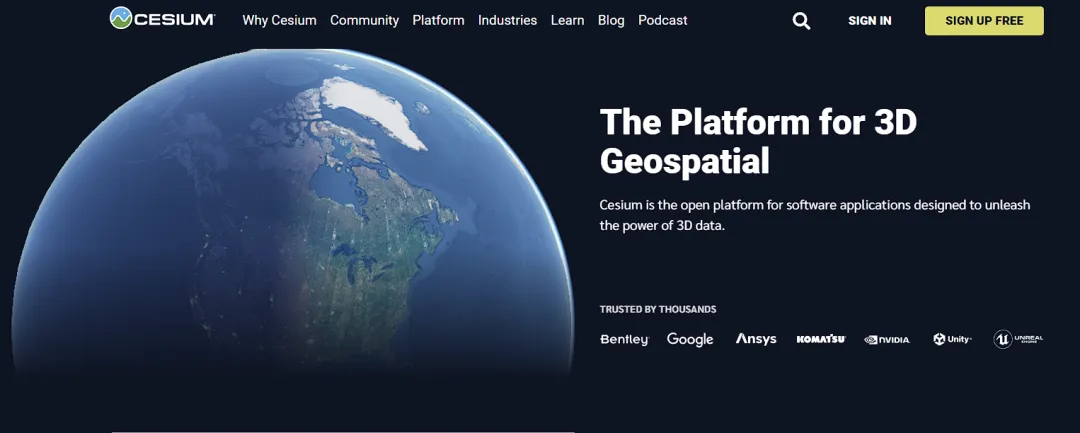Image resolution: width=1080 pixels, height=433 pixels.
Task: Open the Community menu
Action: pyautogui.click(x=364, y=21)
